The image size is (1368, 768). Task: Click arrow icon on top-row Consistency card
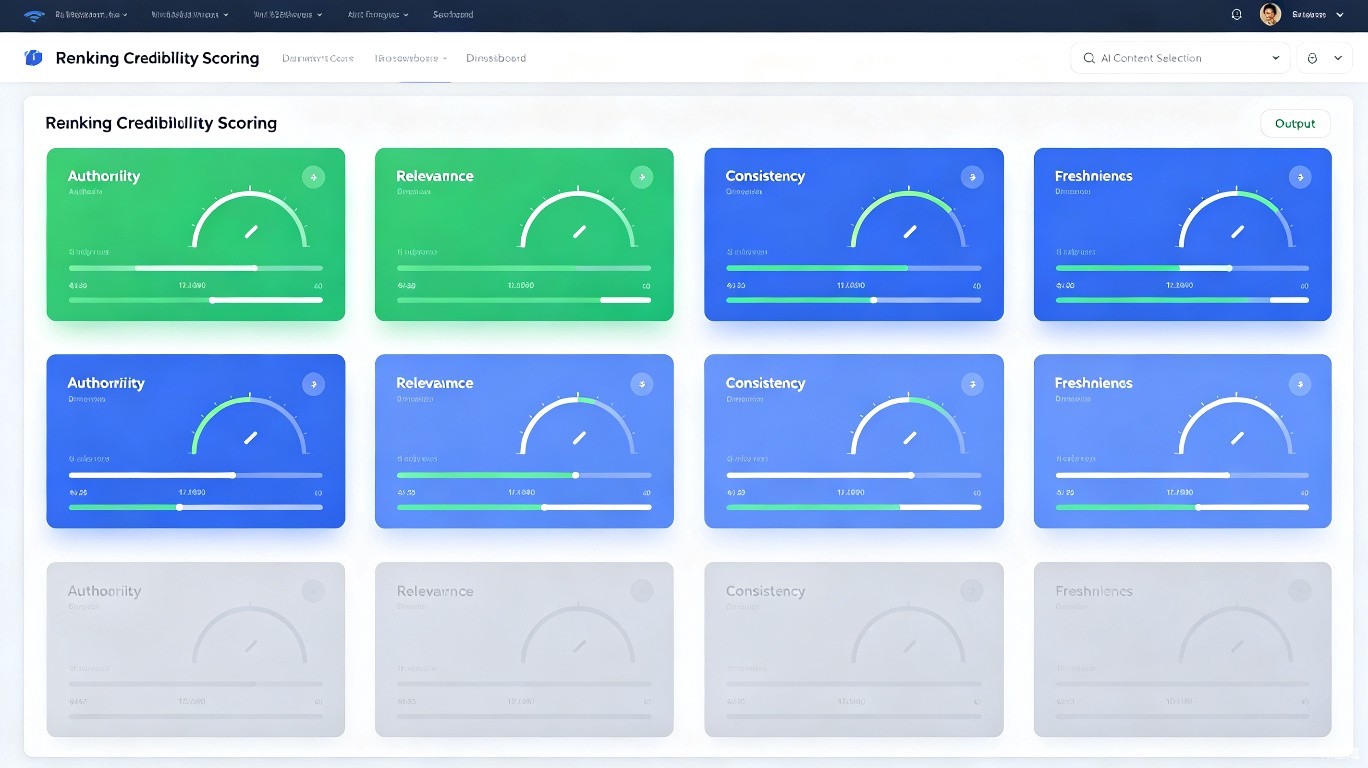[x=971, y=177]
